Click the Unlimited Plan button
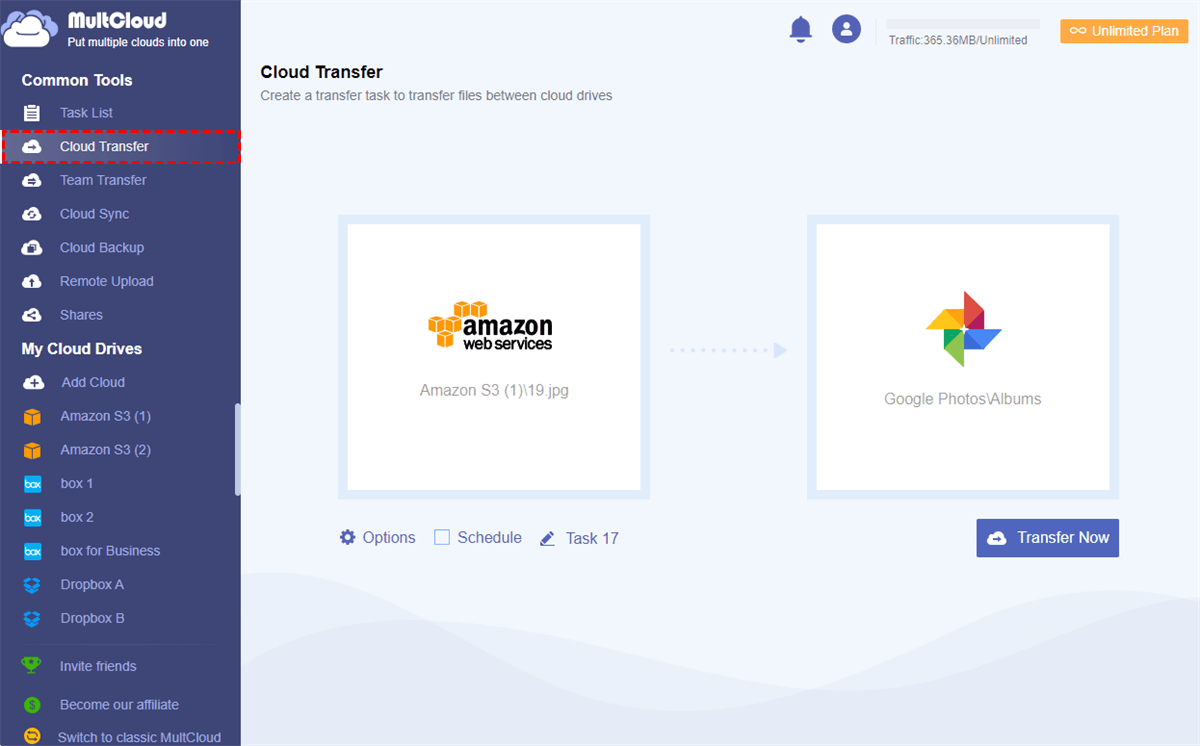 click(1124, 31)
